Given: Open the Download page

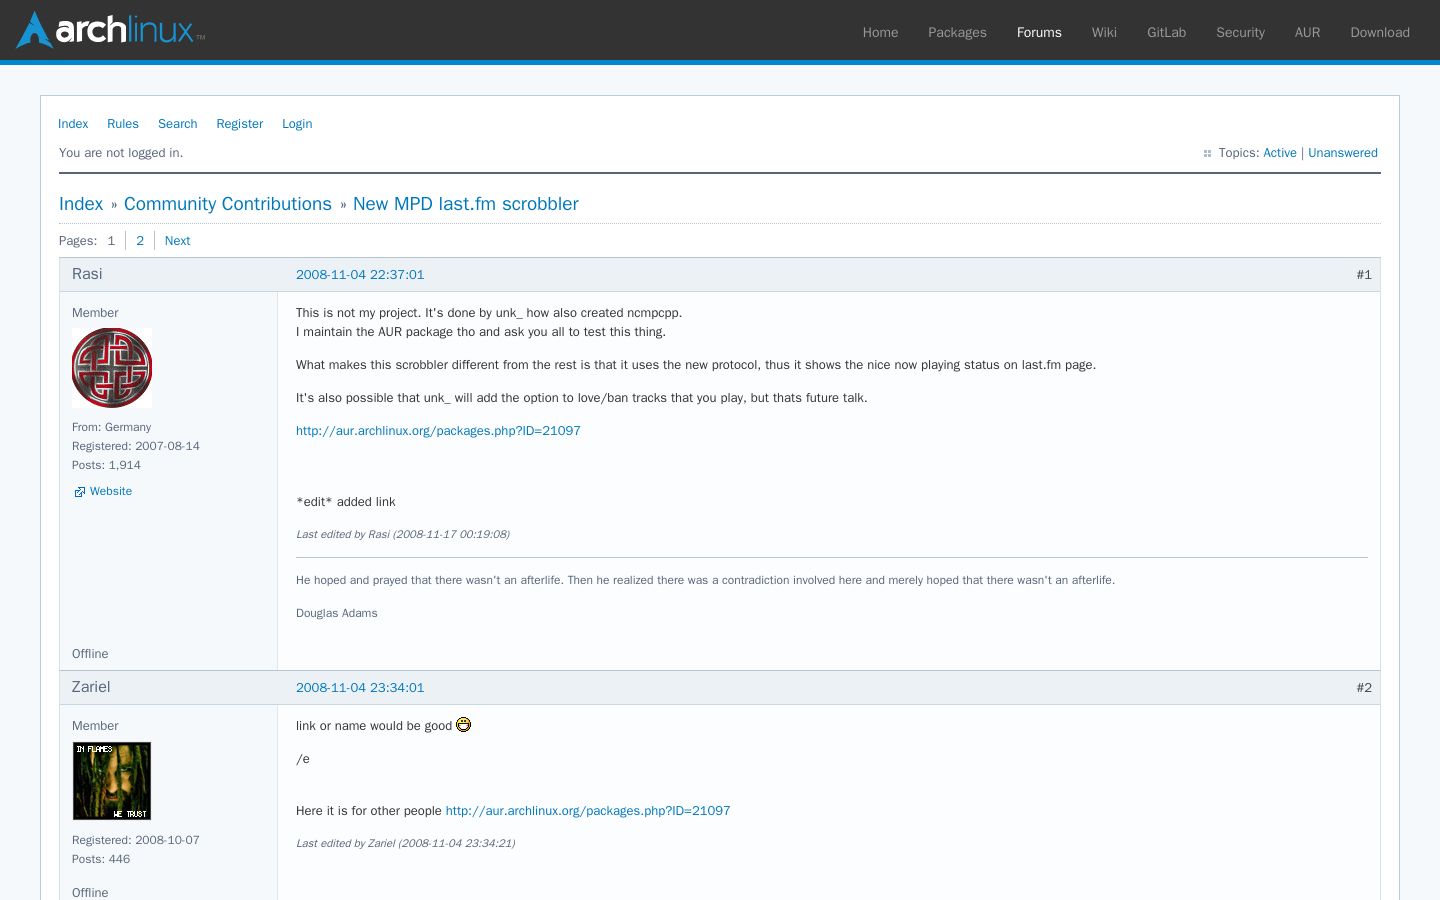Looking at the screenshot, I should pyautogui.click(x=1380, y=32).
